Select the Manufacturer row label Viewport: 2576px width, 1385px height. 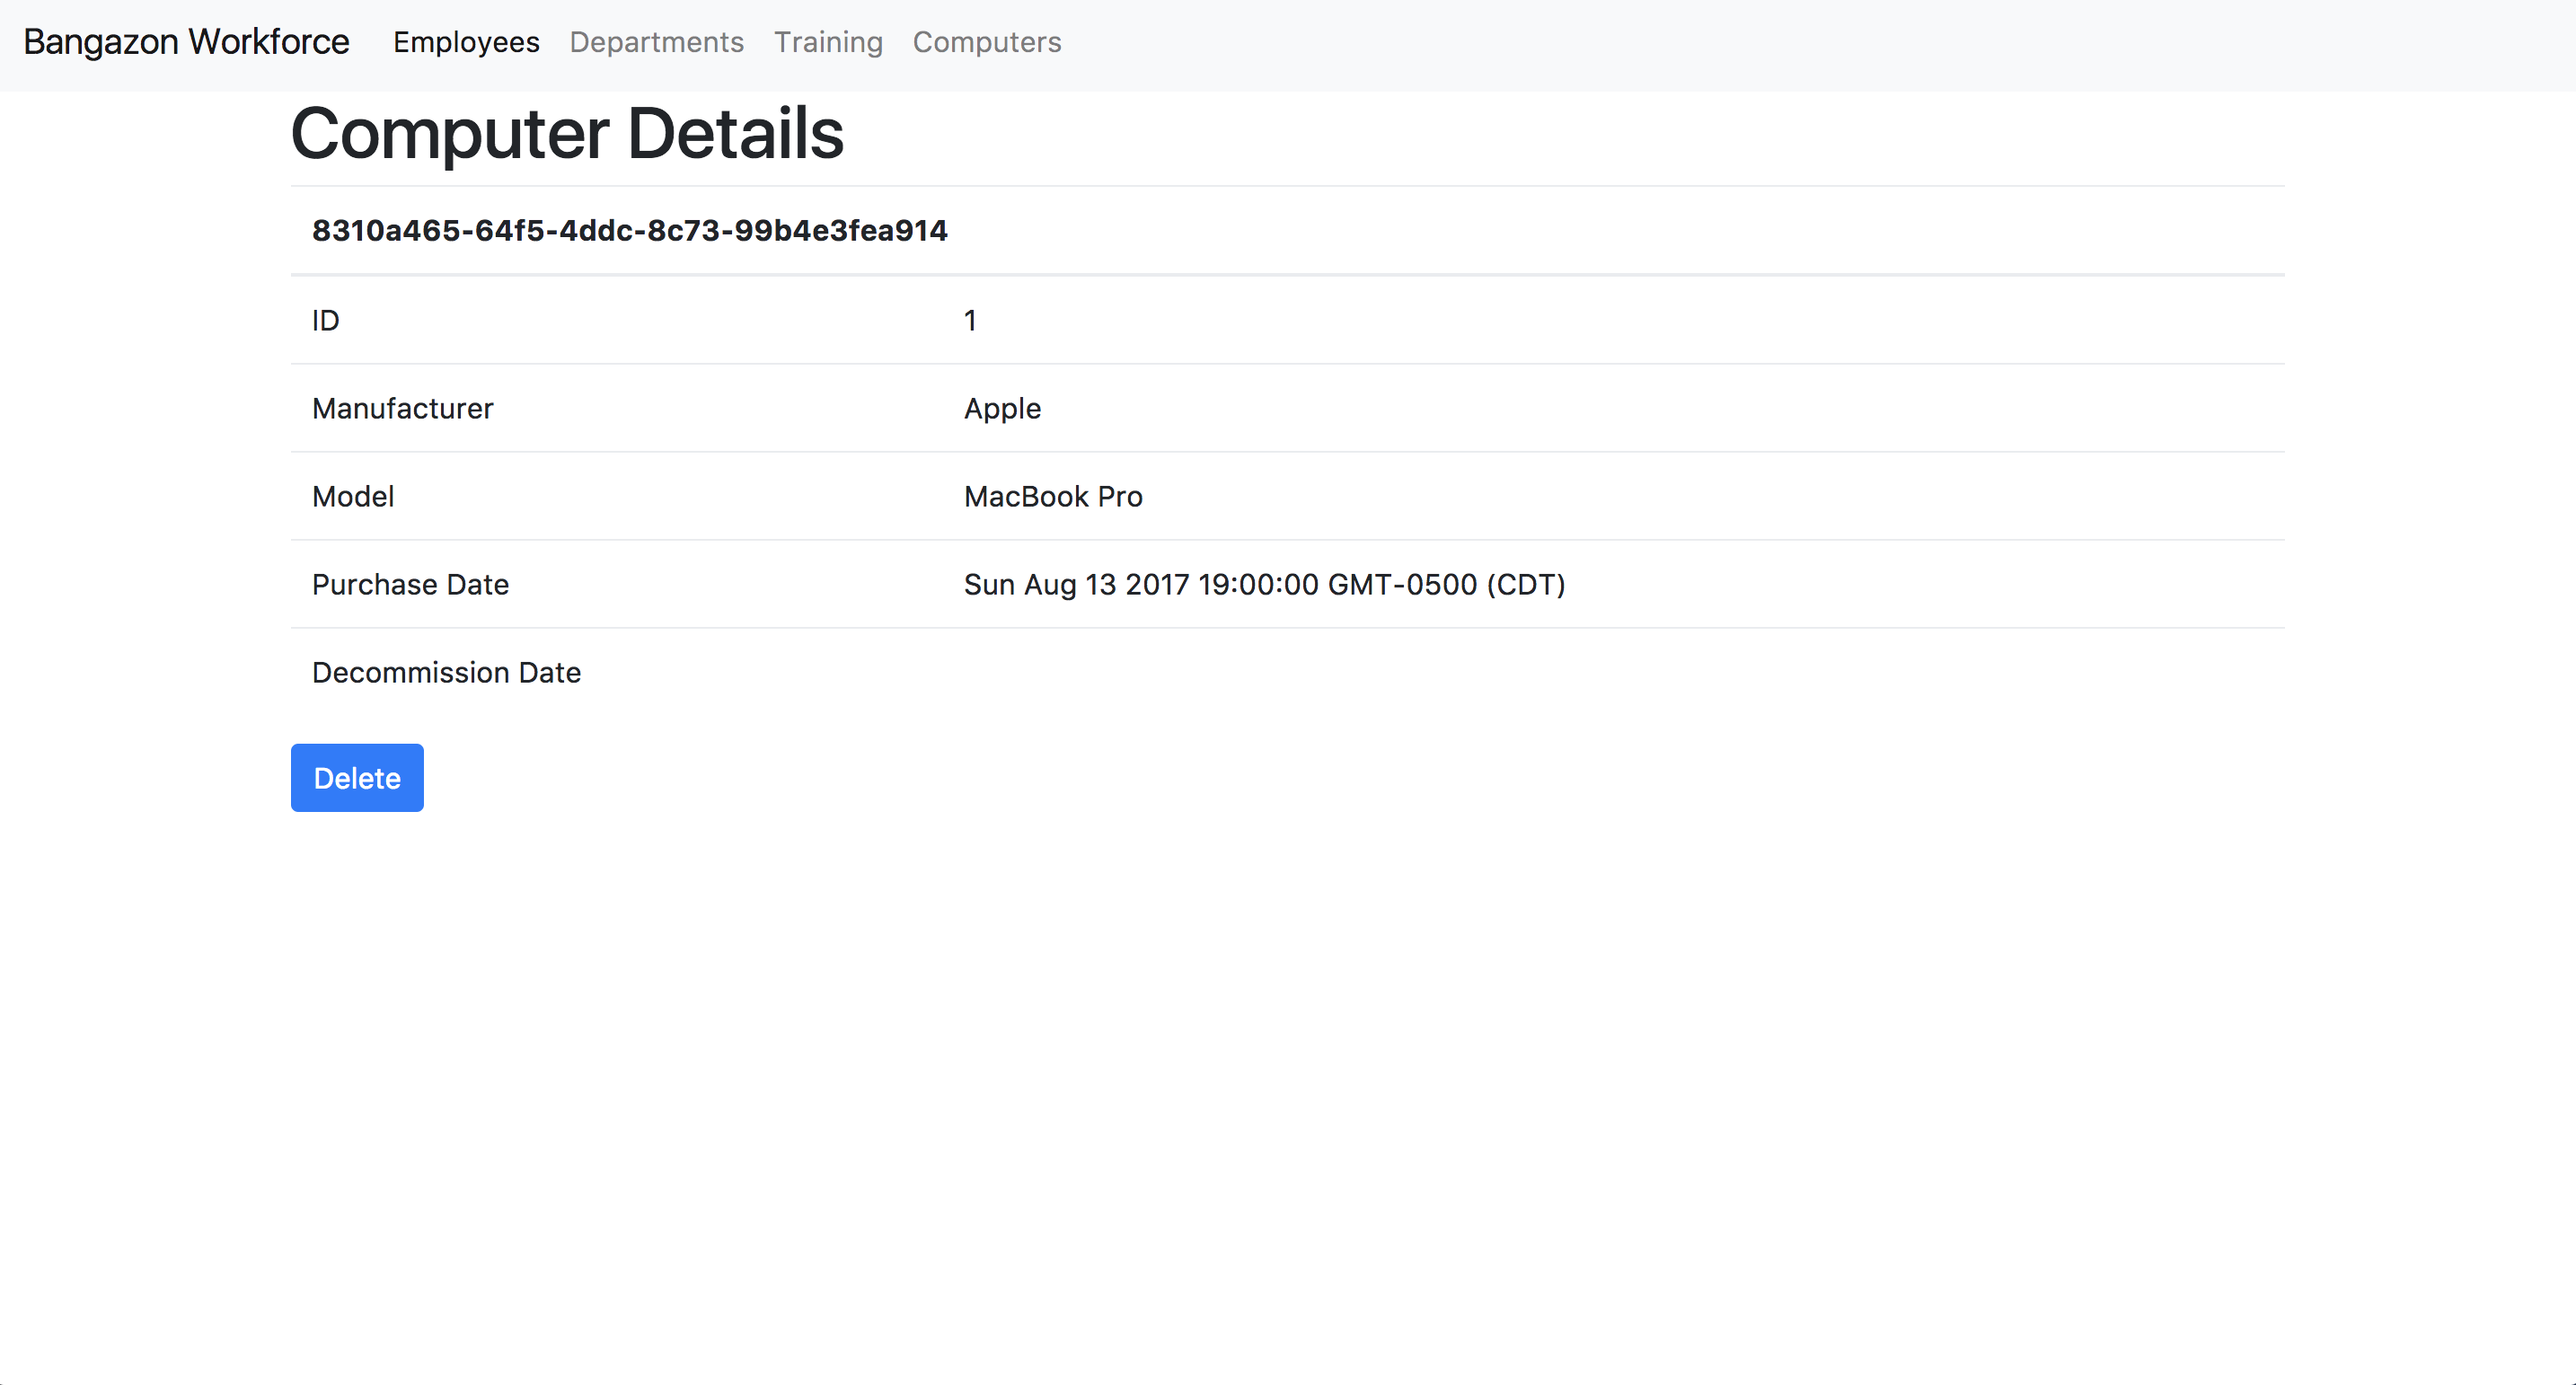click(402, 408)
